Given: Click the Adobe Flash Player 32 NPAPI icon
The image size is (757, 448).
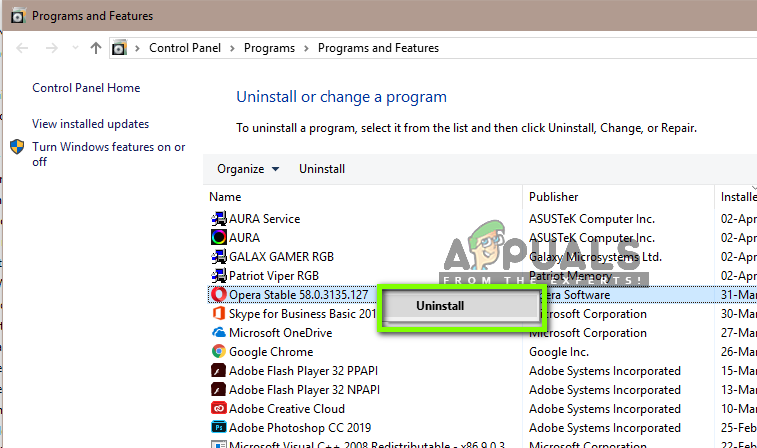Looking at the screenshot, I should (x=219, y=390).
